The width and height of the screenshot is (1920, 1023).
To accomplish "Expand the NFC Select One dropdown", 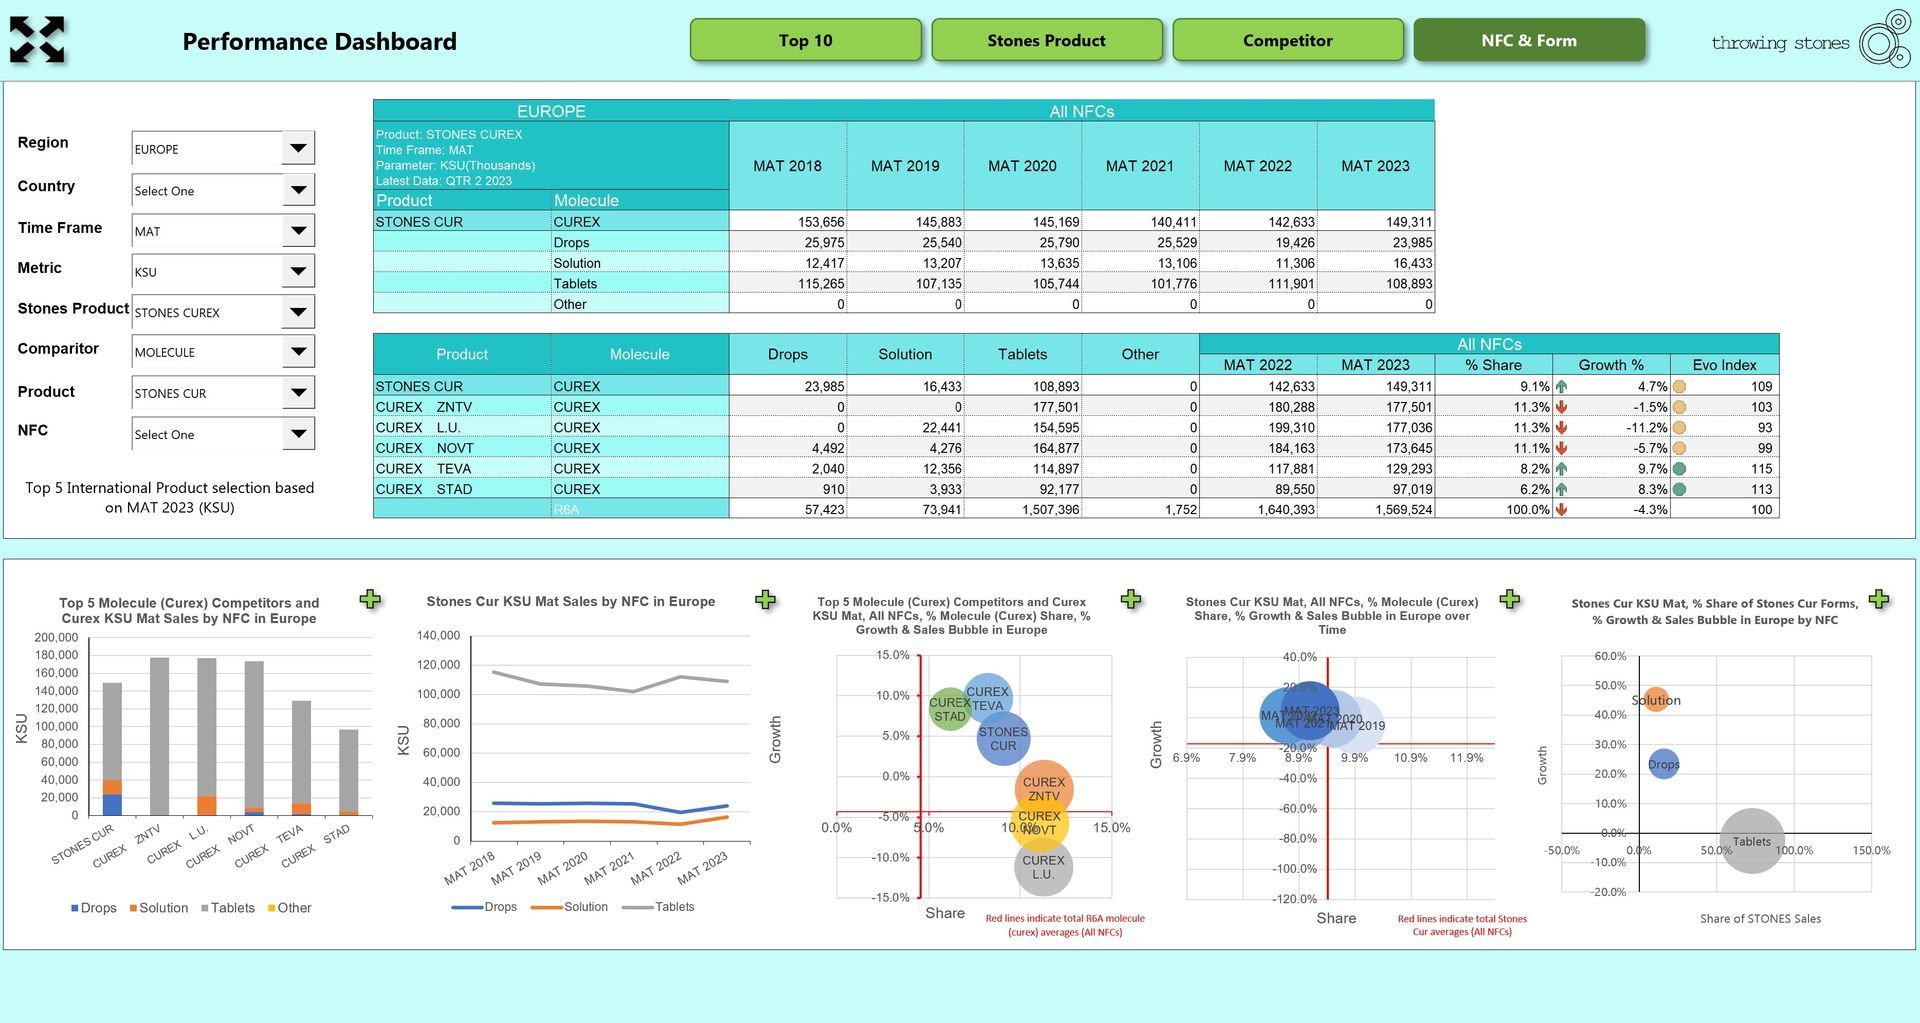I will point(298,434).
